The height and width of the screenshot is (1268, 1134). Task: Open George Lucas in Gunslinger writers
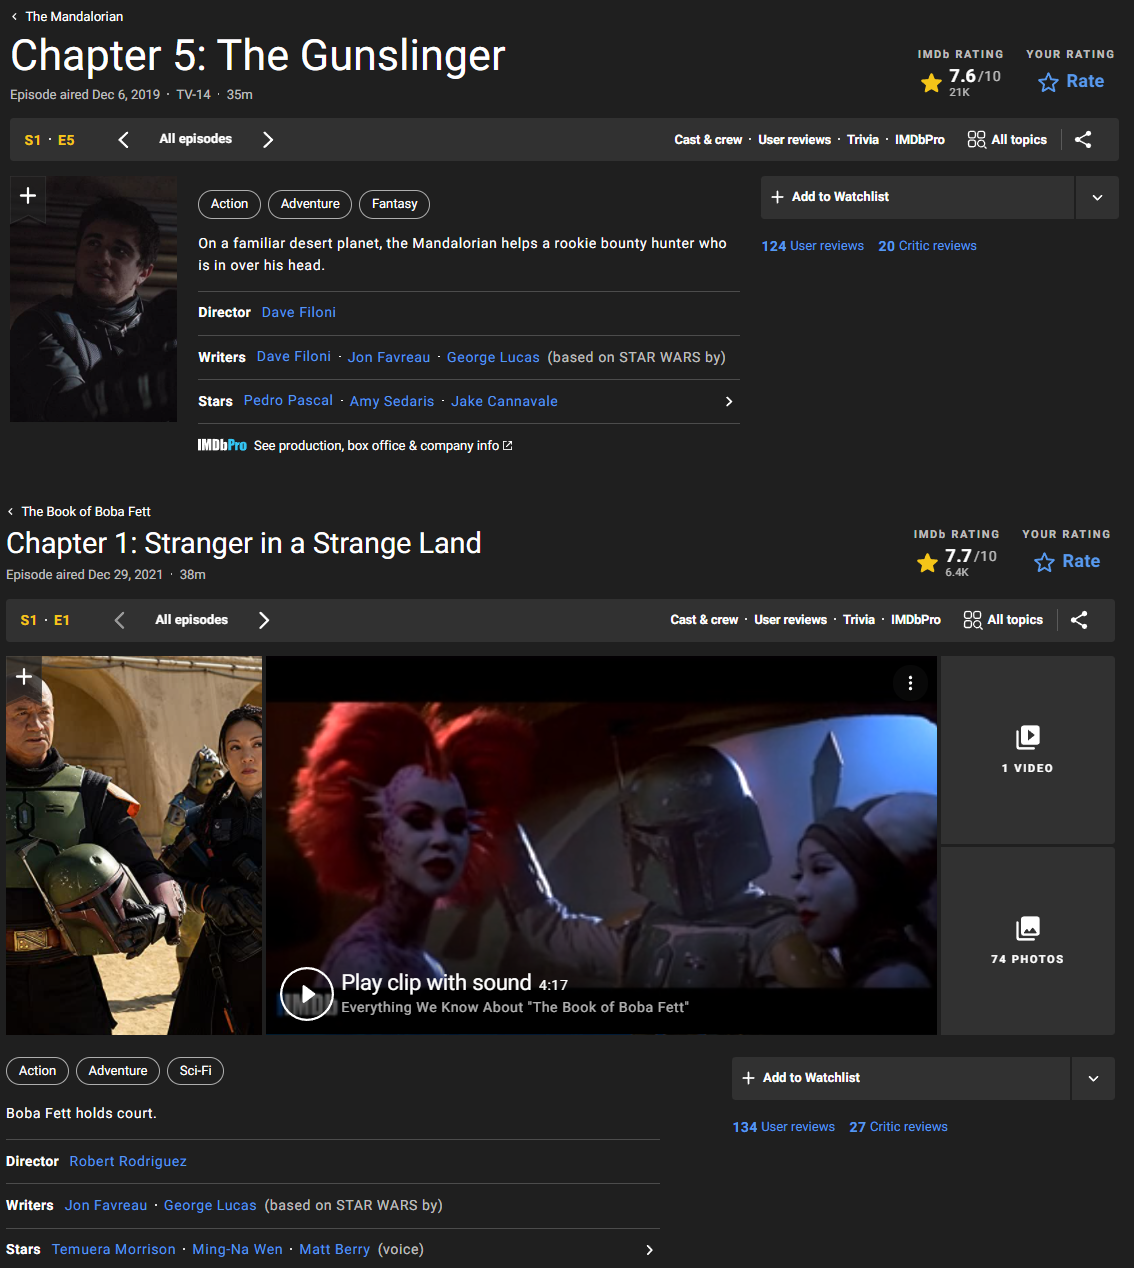coord(493,357)
